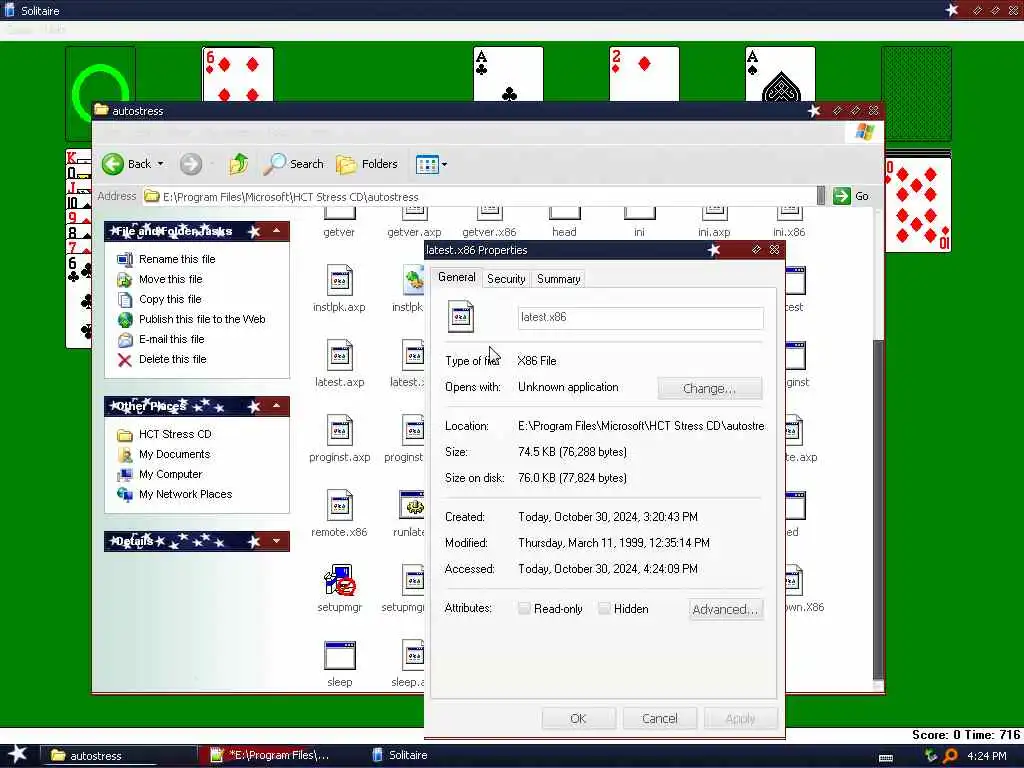Screen dimensions: 1024x768
Task: Click the file icon in Properties dialog
Action: point(461,316)
